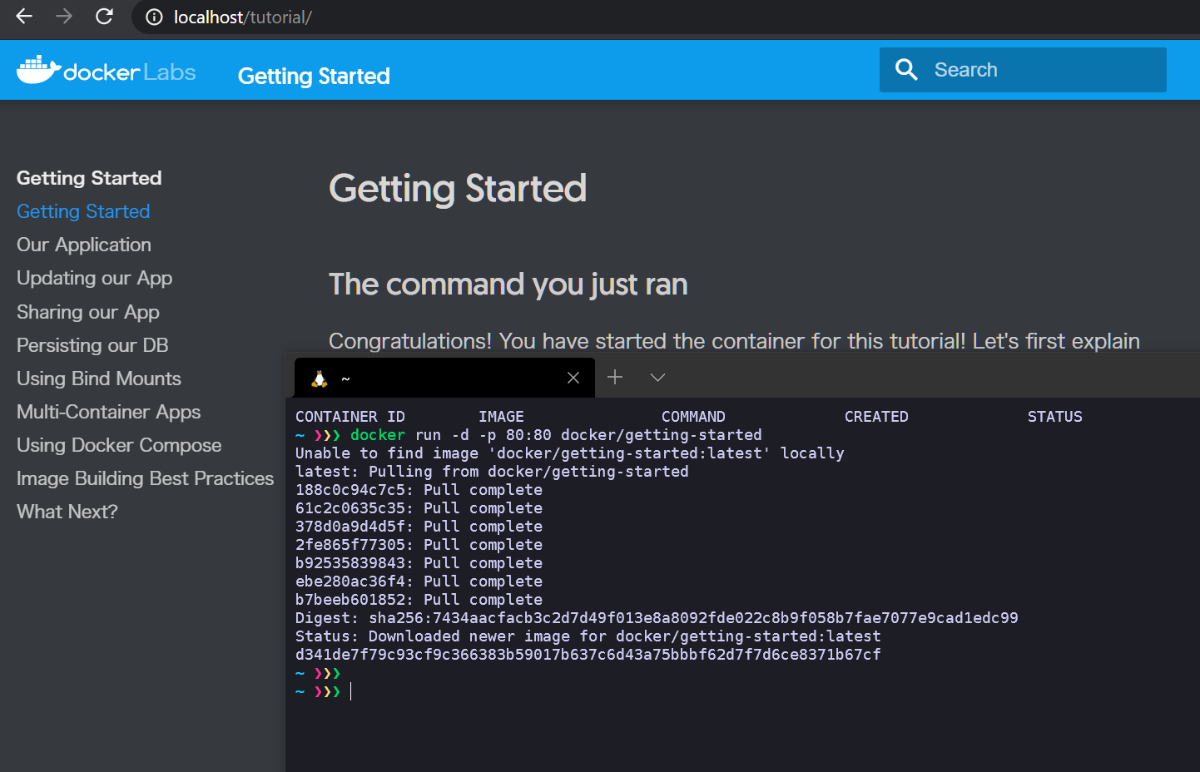Viewport: 1200px width, 772px height.
Task: Close the terminal tab with the X
Action: 573,378
